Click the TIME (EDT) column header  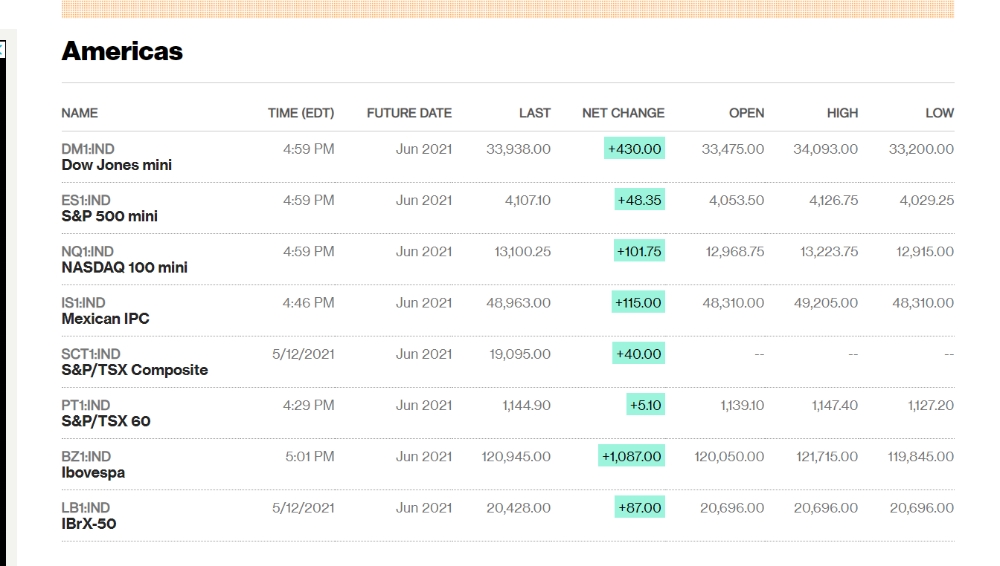(x=301, y=113)
